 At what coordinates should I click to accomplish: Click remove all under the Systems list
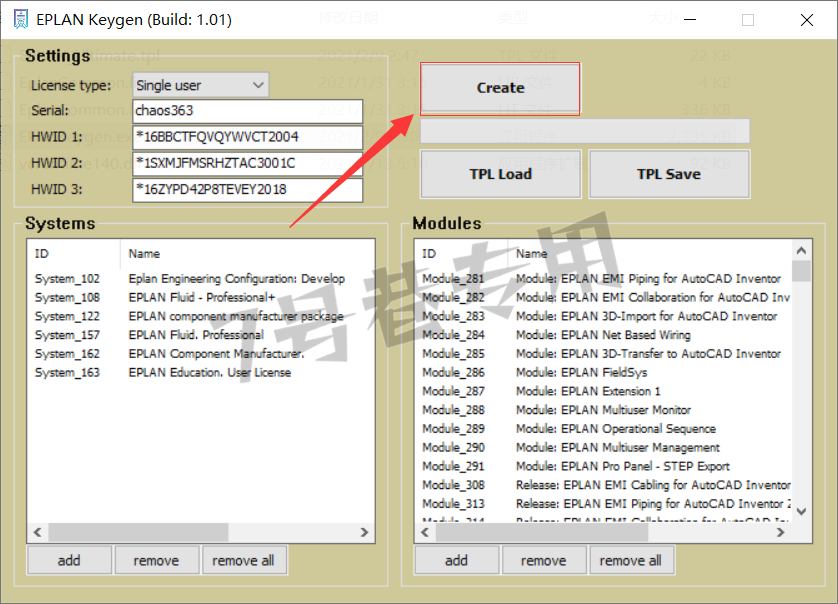[243, 560]
